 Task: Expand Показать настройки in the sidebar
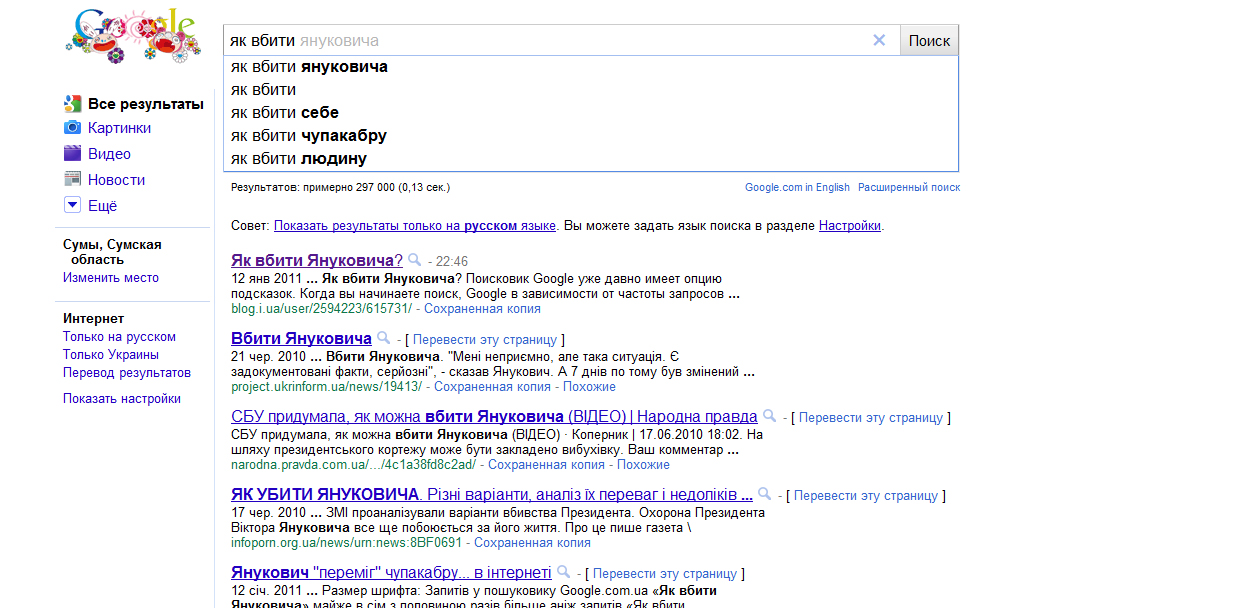[x=122, y=398]
